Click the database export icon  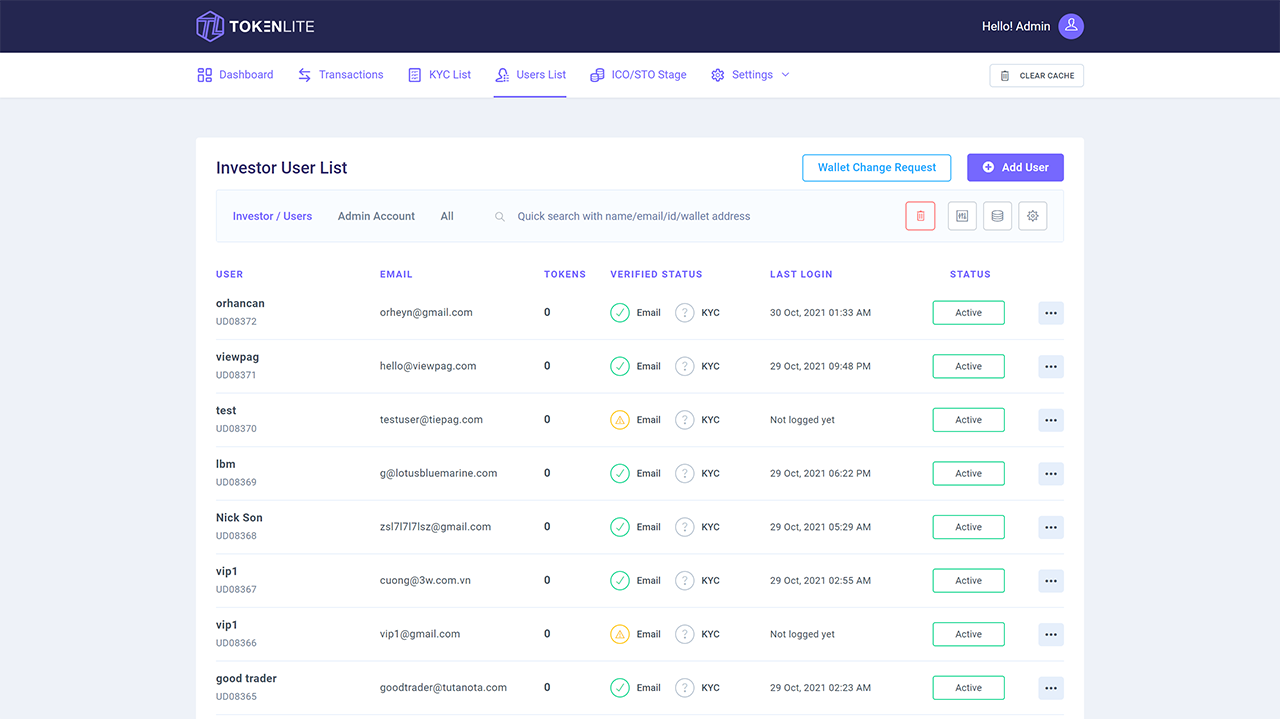point(997,216)
